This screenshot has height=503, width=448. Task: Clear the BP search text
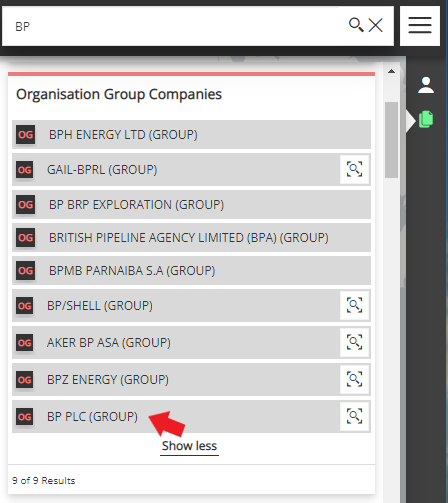click(376, 25)
